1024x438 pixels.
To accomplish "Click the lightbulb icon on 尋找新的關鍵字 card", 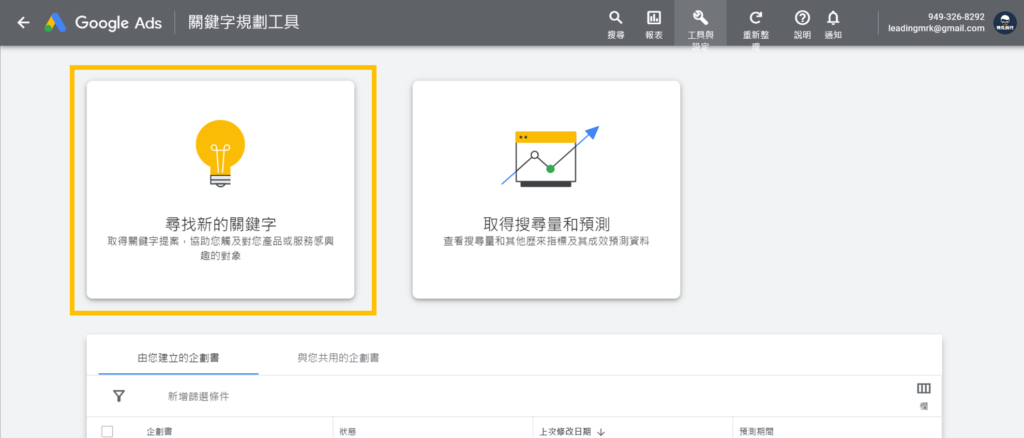I will point(221,153).
